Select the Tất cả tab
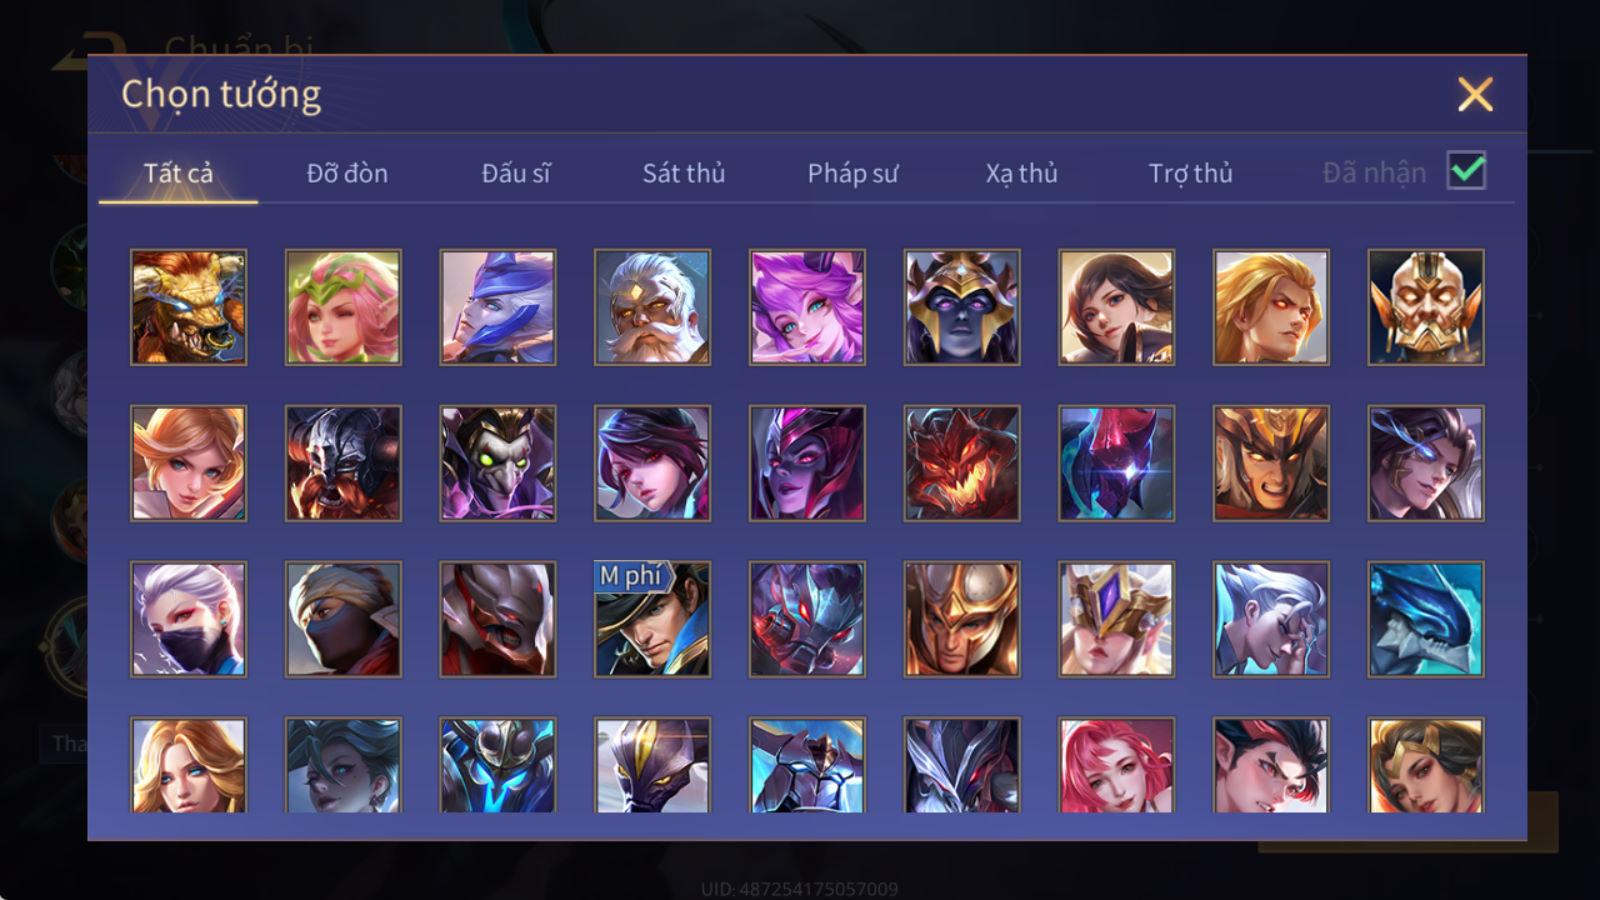The width and height of the screenshot is (1600, 900). tap(178, 173)
